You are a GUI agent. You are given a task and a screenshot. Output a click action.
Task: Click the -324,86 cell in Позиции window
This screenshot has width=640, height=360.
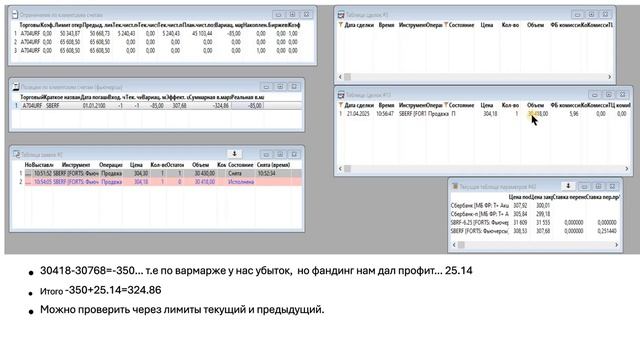click(x=220, y=106)
